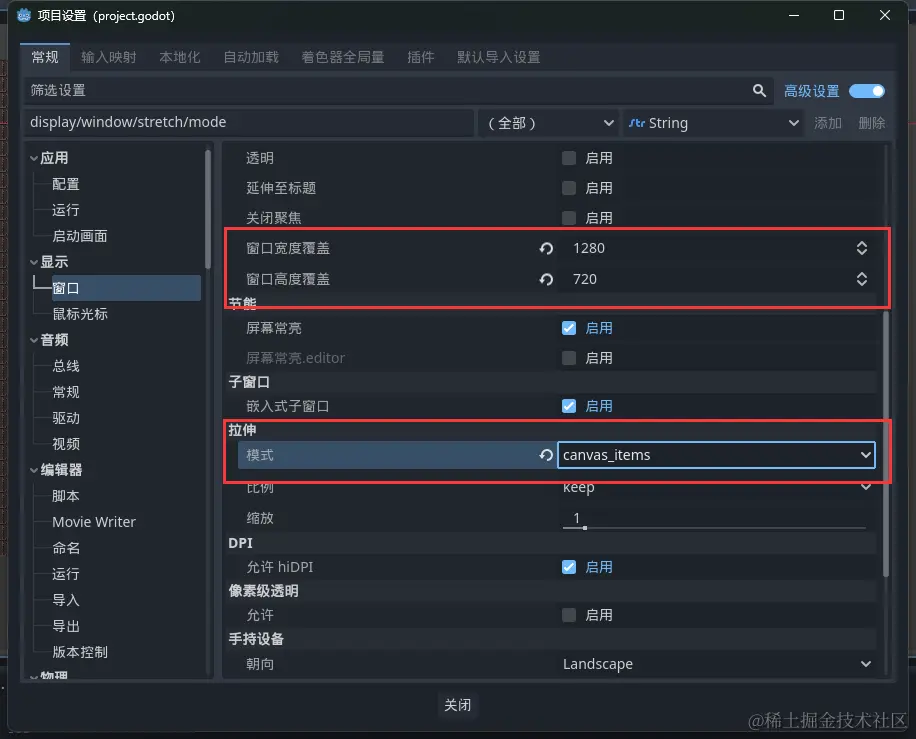The height and width of the screenshot is (739, 916).
Task: Select 配置 in the settings tree
Action: [65, 185]
